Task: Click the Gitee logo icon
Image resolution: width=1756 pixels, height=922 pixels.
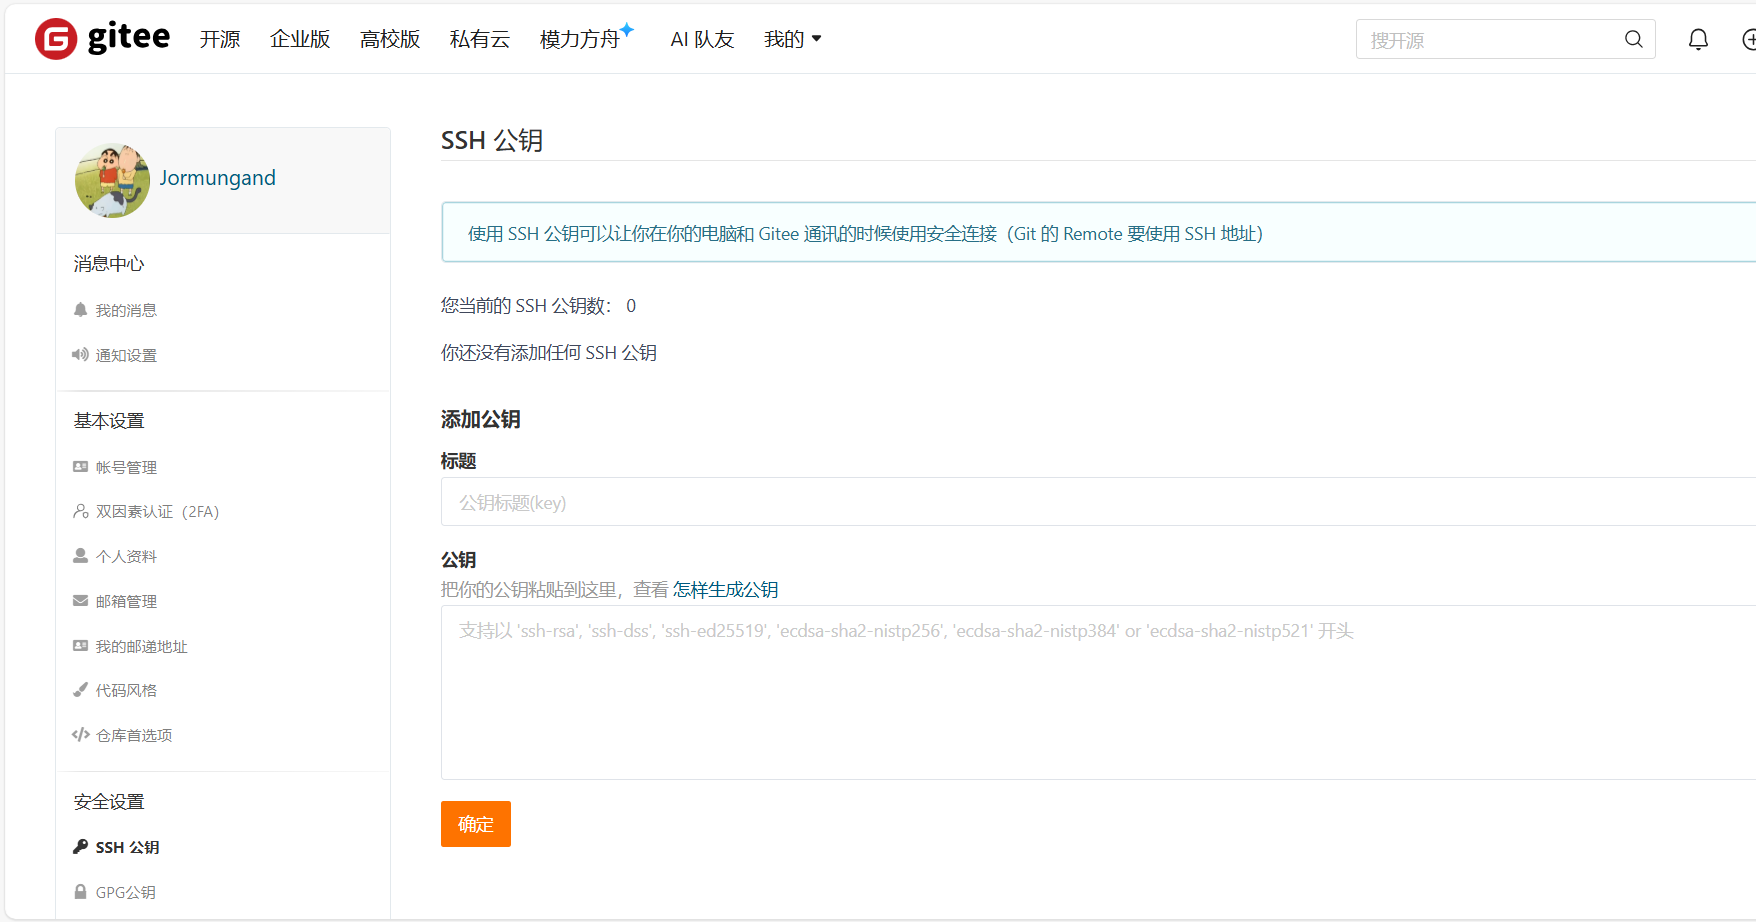Action: click(56, 39)
